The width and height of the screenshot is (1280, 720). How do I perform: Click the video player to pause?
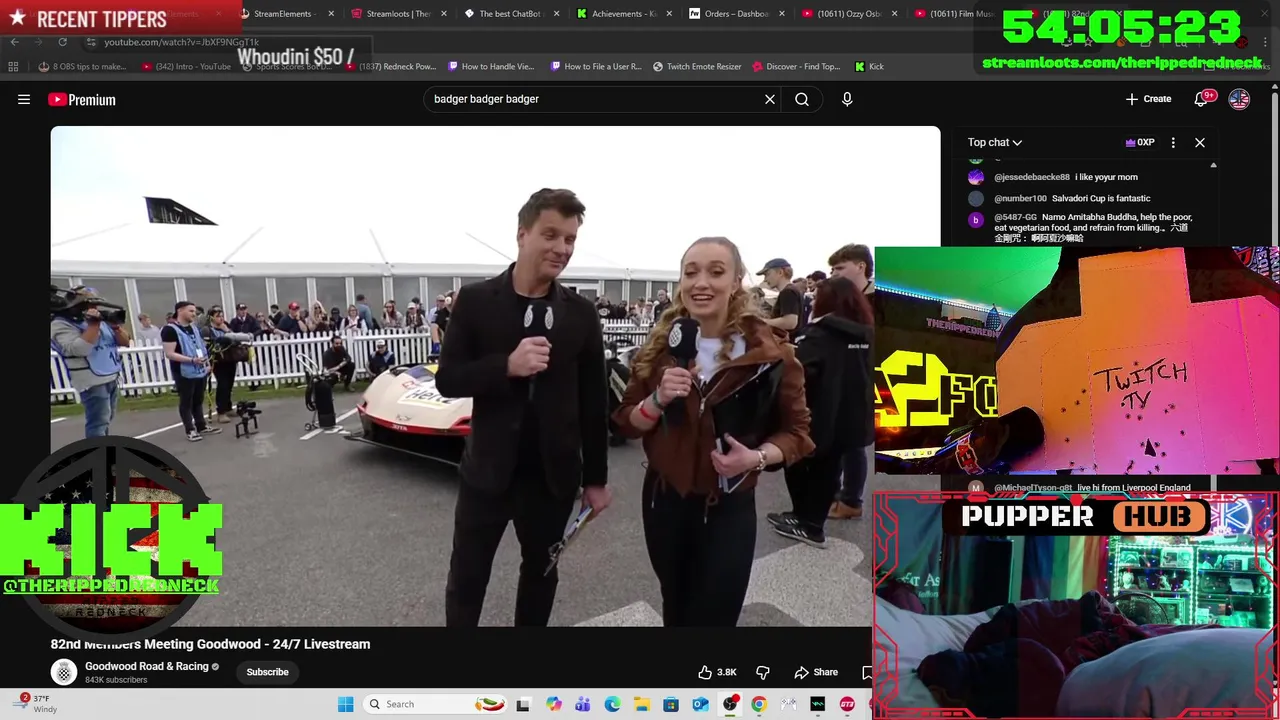[495, 376]
